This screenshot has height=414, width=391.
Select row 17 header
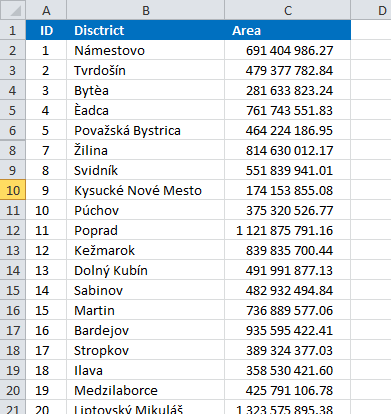[13, 330]
